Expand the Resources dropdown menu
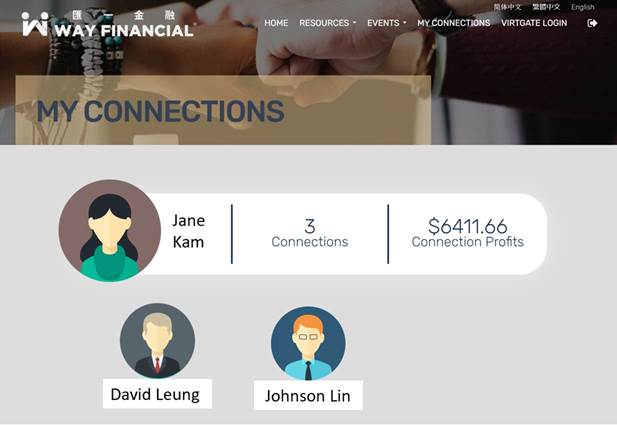This screenshot has width=617, height=425. (327, 23)
